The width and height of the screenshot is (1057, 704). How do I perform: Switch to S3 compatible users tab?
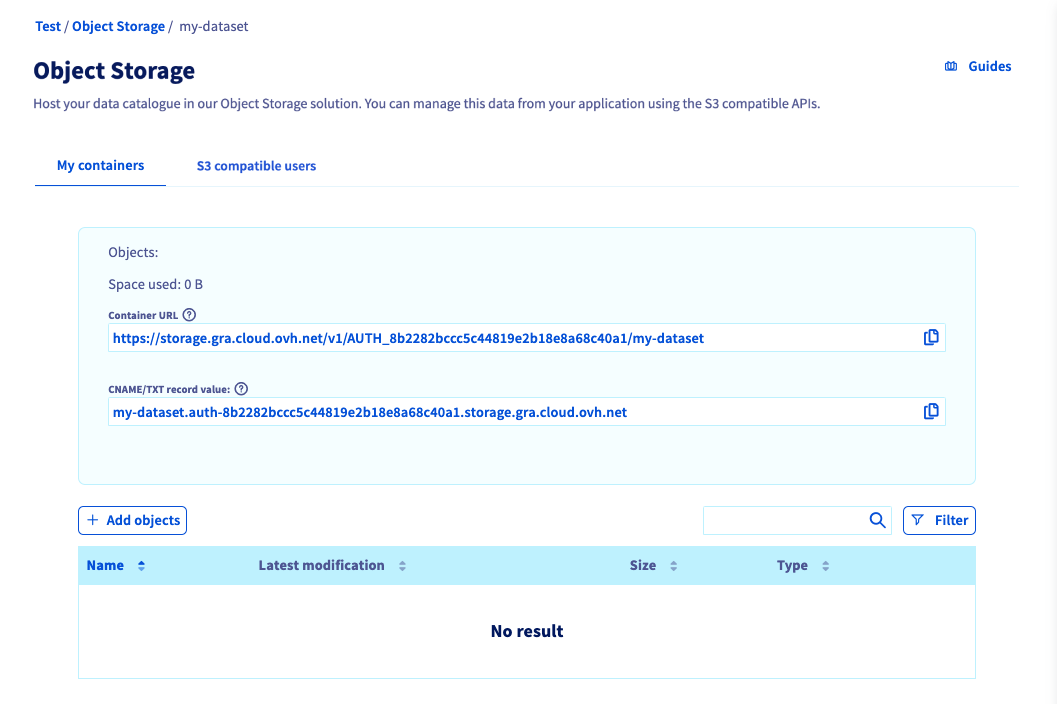(256, 166)
